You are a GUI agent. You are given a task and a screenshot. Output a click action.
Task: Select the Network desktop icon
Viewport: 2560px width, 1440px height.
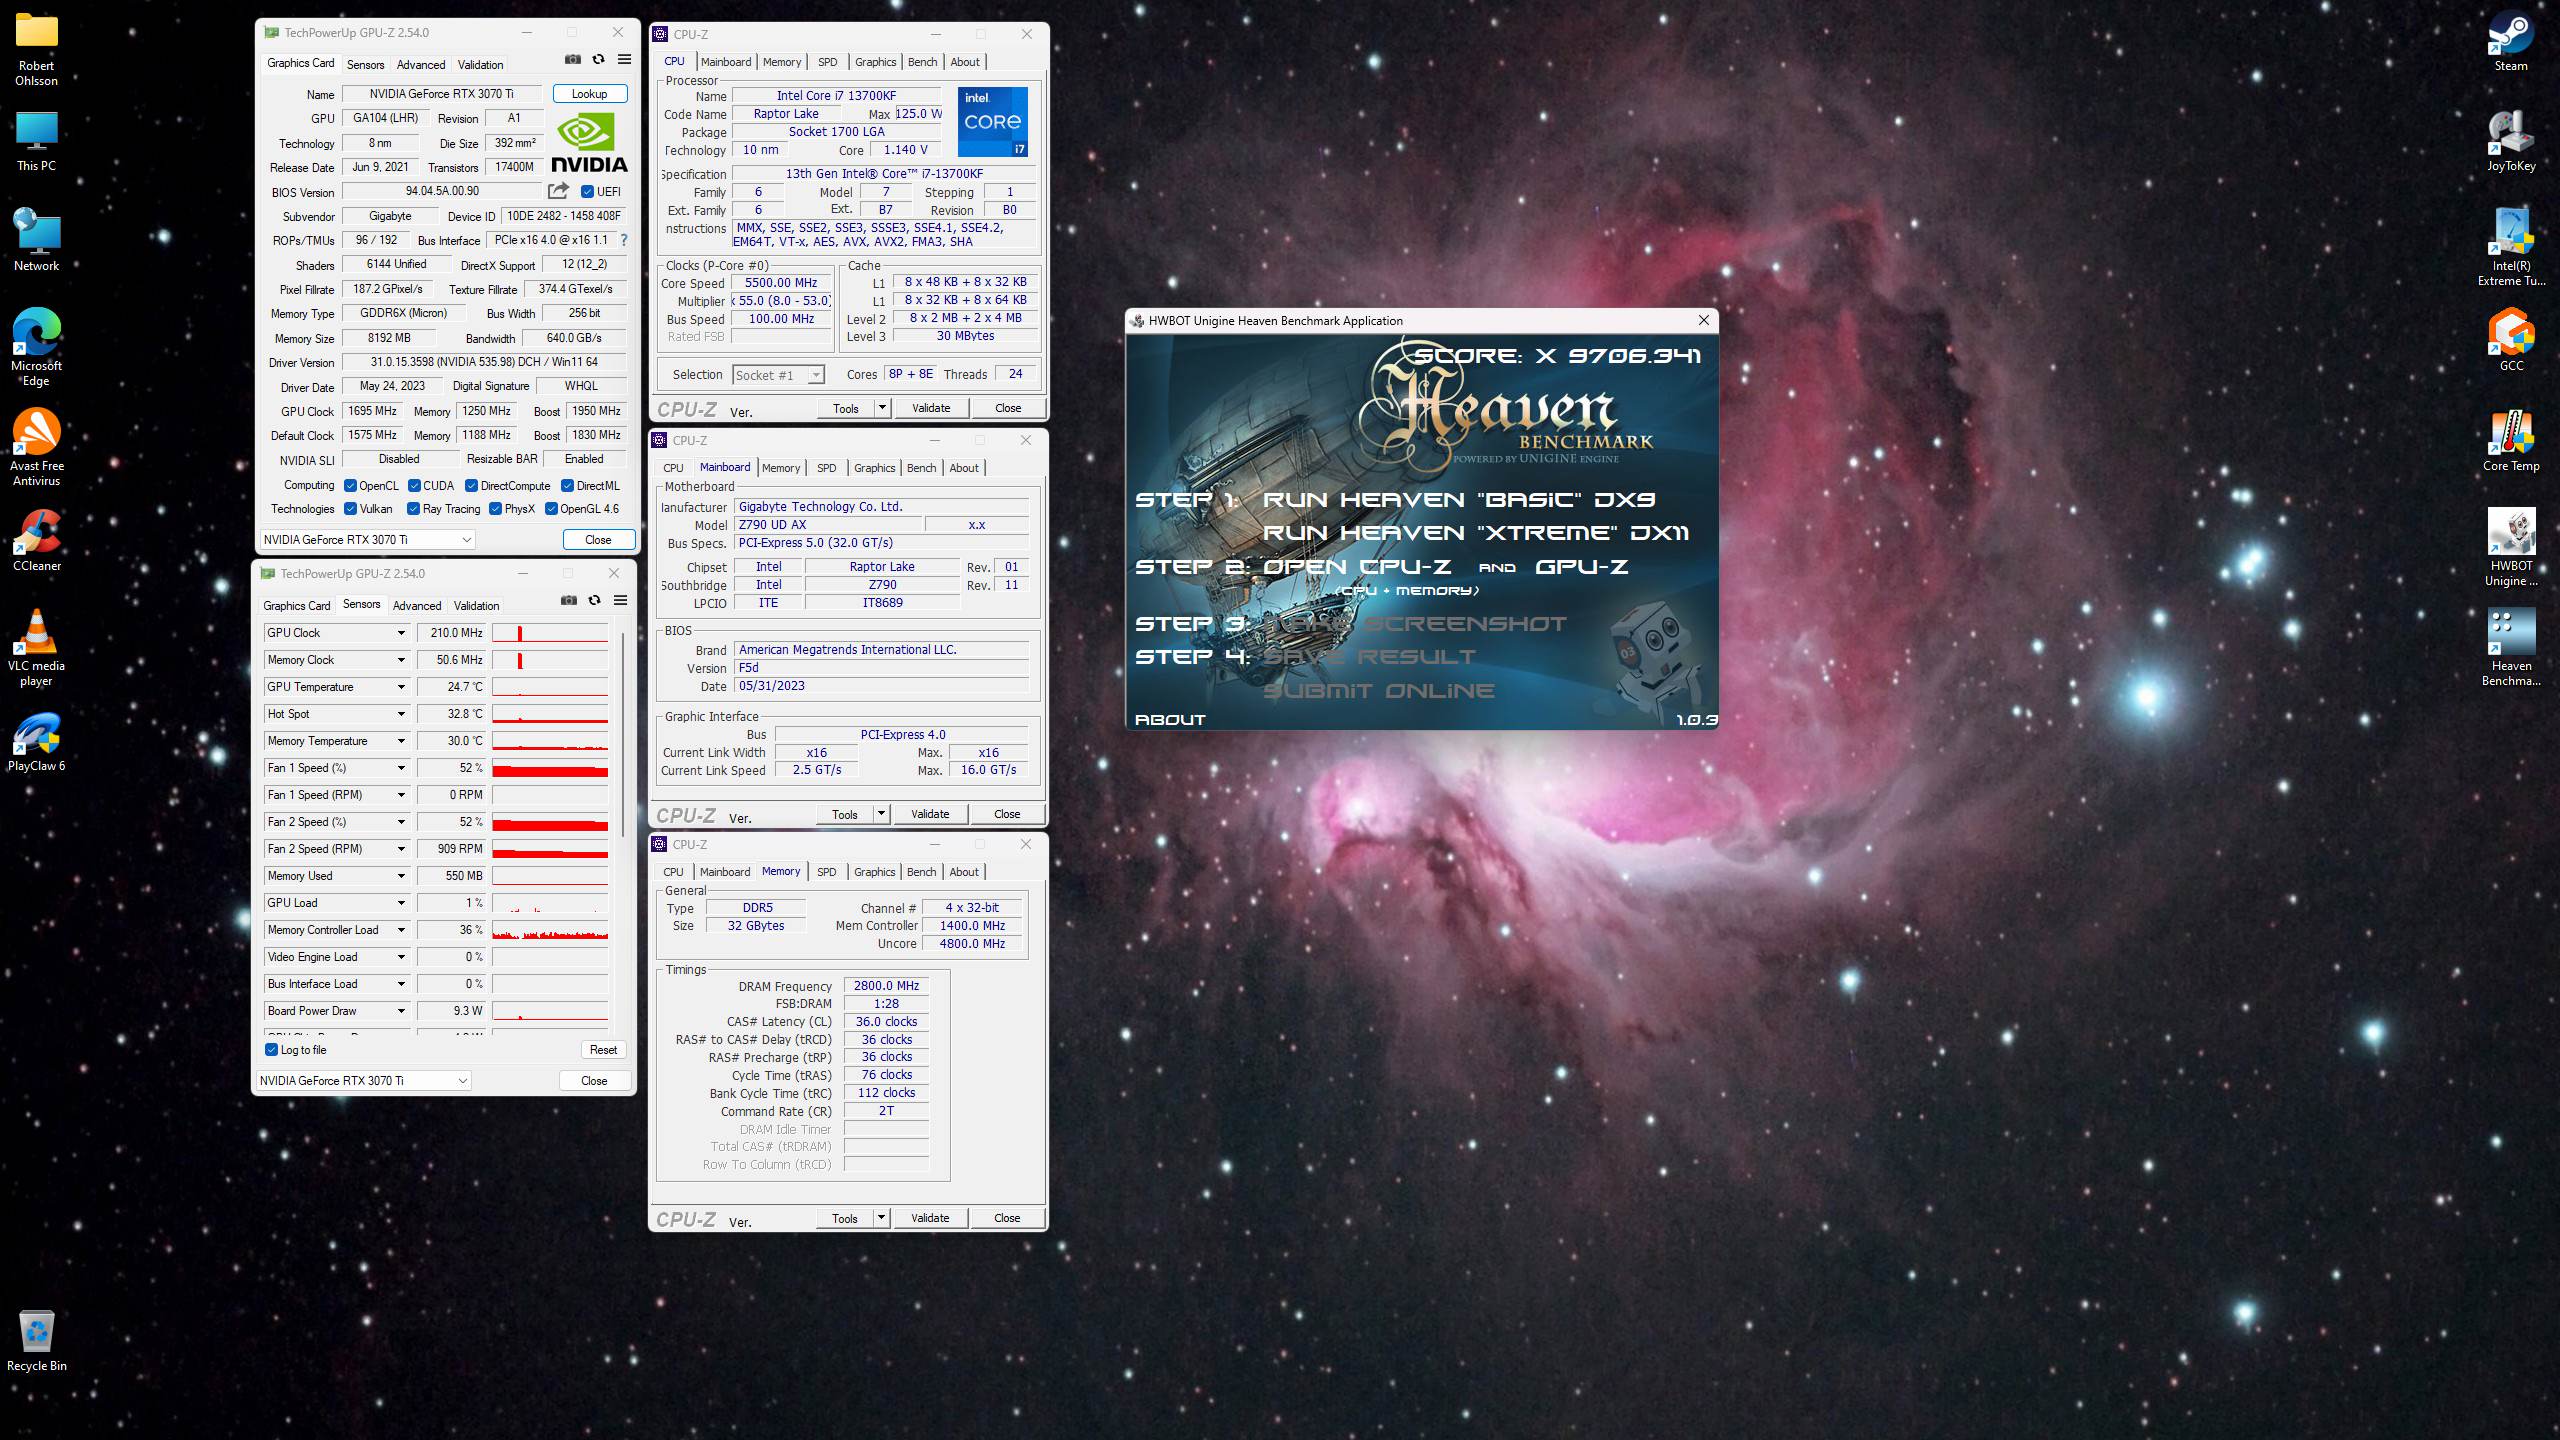[x=37, y=241]
